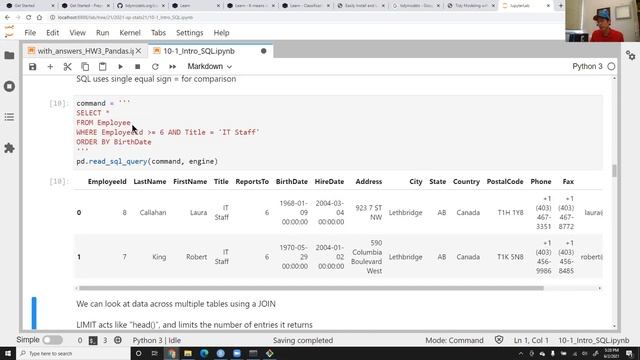This screenshot has width=640, height=360.
Task: Open the File menu
Action: (x=30, y=33)
